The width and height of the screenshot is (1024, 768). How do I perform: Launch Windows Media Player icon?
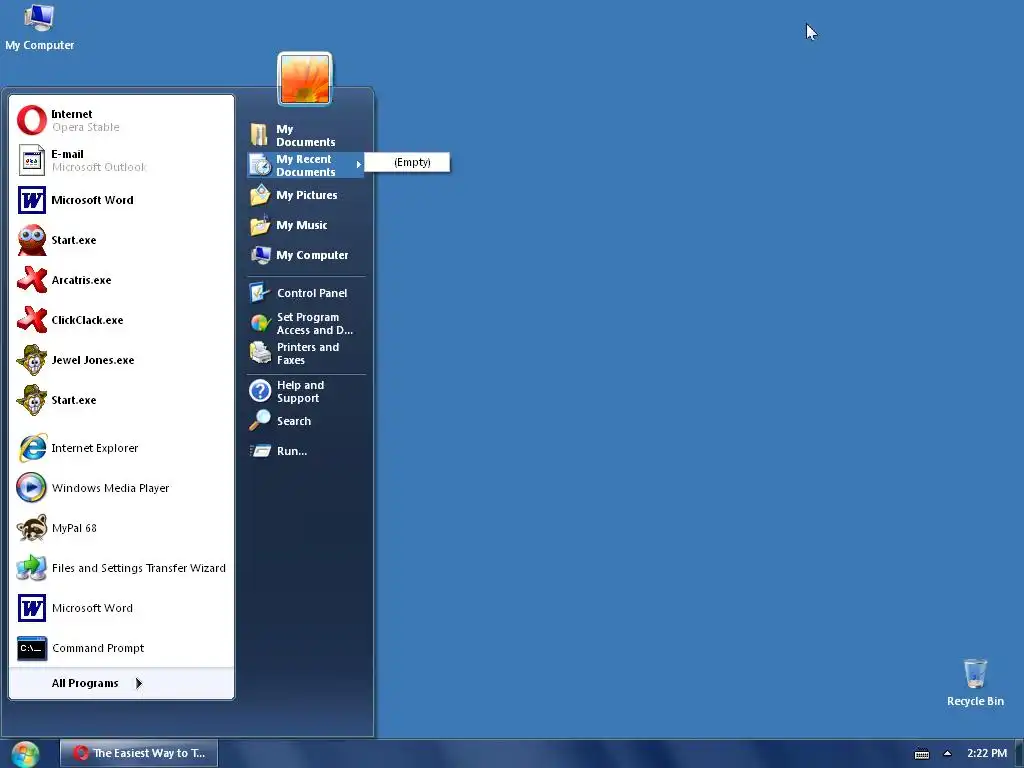pyautogui.click(x=31, y=488)
